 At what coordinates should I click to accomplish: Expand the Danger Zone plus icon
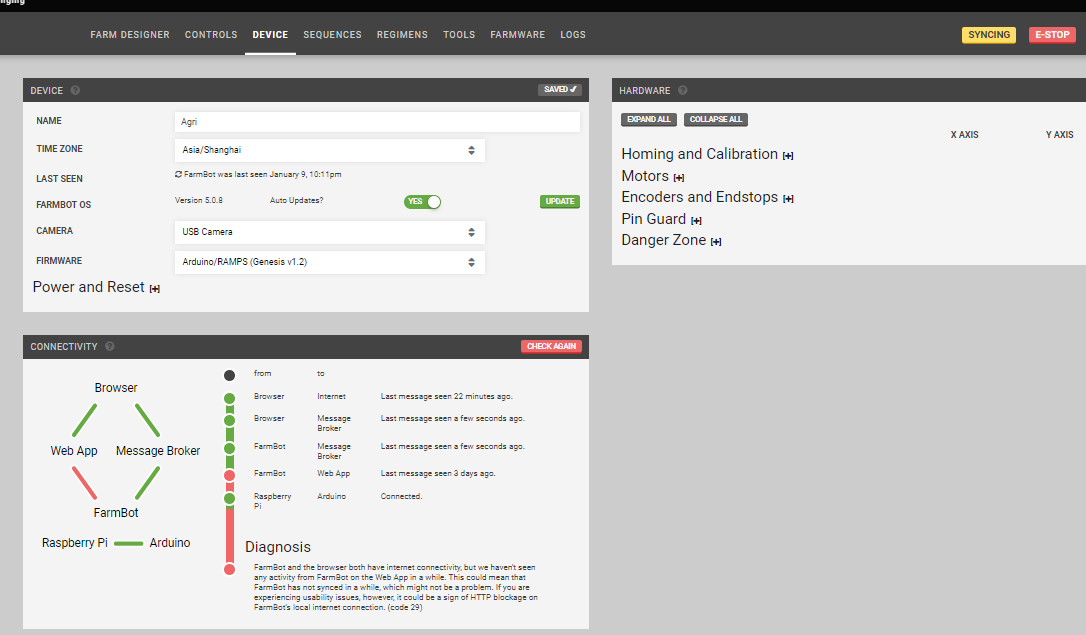click(x=716, y=242)
